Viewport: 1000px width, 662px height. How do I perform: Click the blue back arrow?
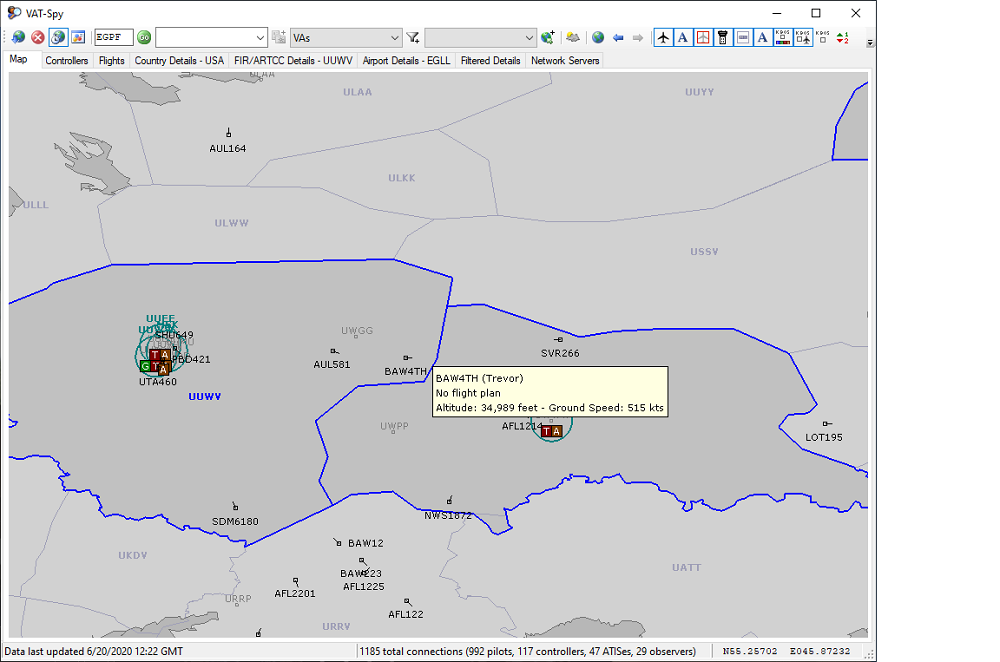pos(618,38)
